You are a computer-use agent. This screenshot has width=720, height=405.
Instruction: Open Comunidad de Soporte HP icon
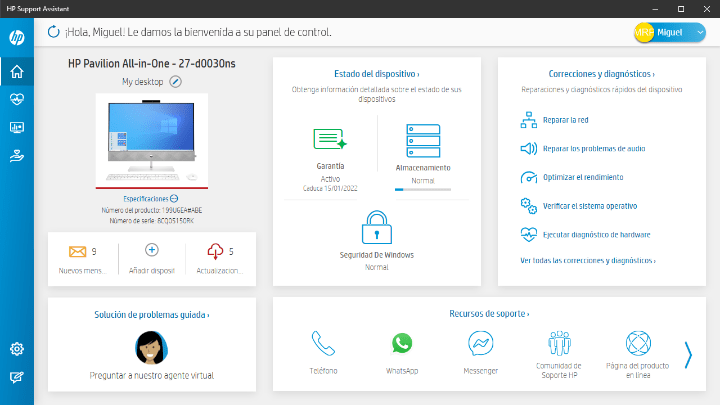[559, 343]
